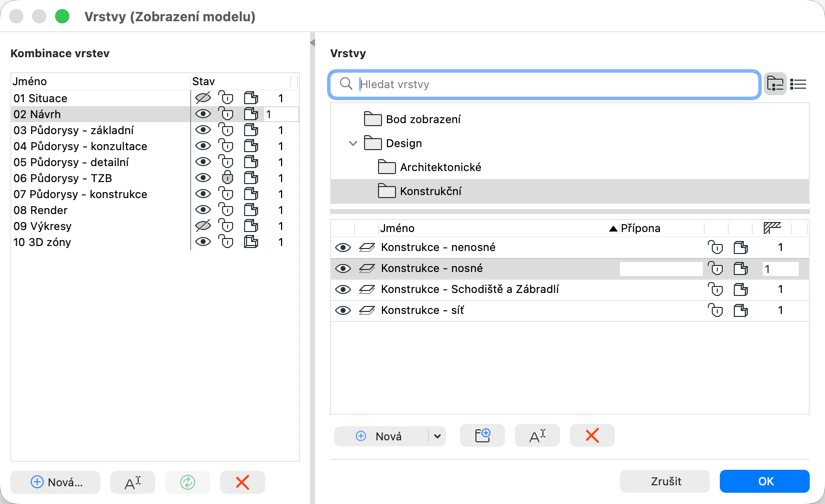Toggle solid icon for Konstrukce - nenosné layer

741,247
